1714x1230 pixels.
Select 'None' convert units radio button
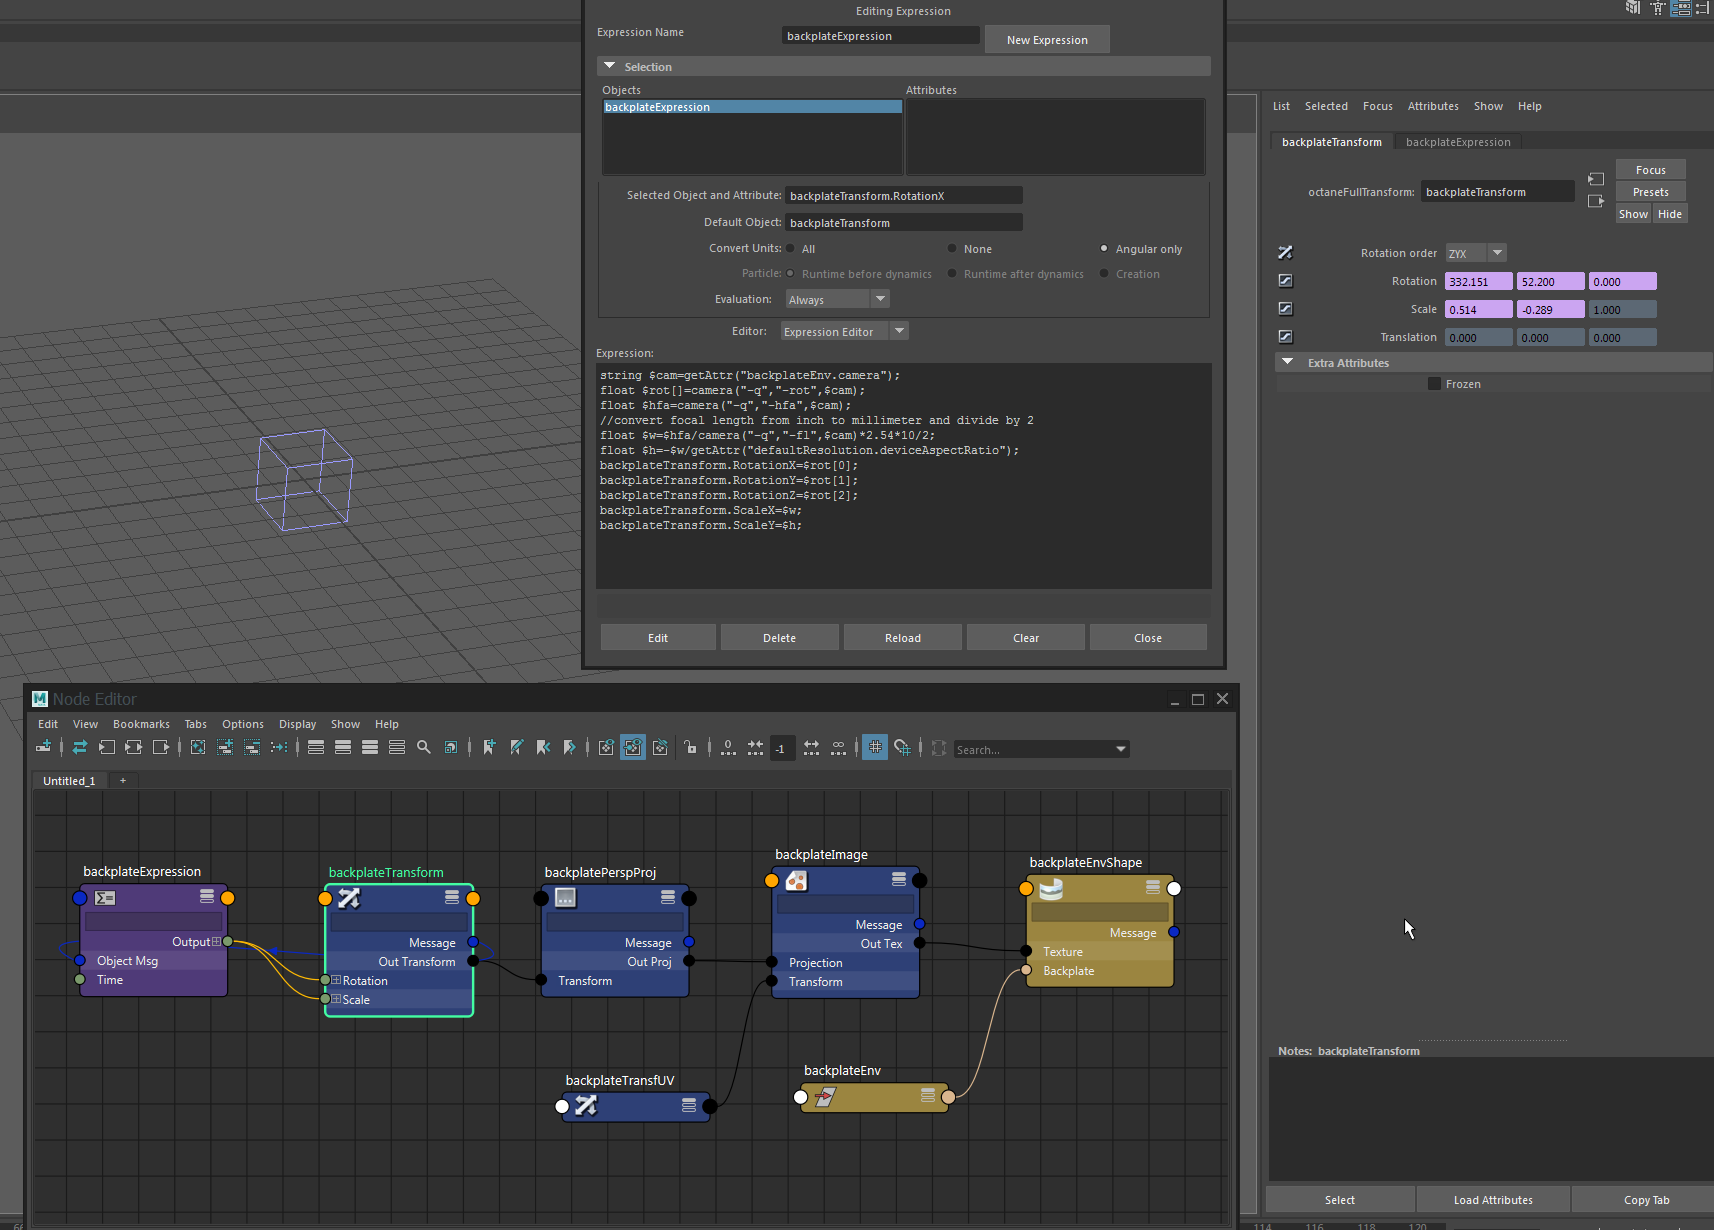click(x=952, y=249)
